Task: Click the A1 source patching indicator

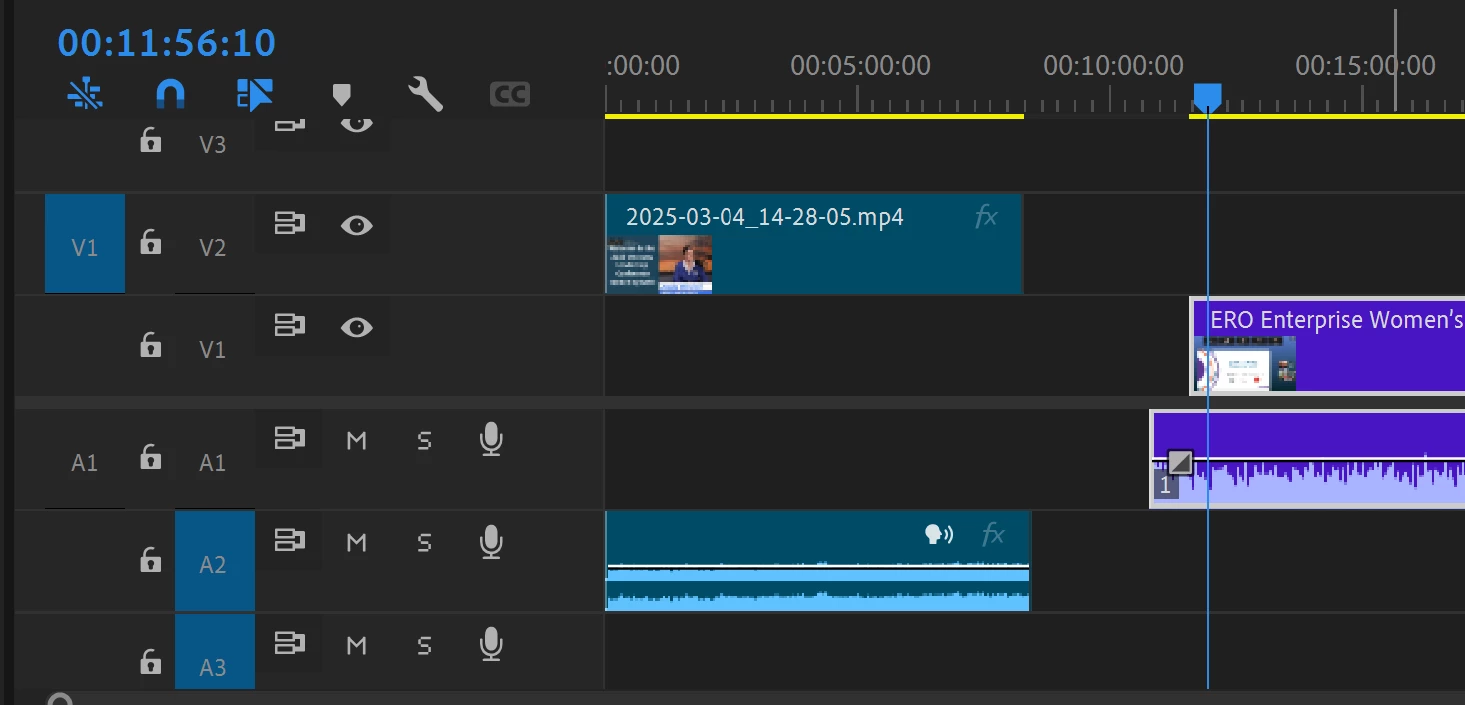Action: pos(85,462)
